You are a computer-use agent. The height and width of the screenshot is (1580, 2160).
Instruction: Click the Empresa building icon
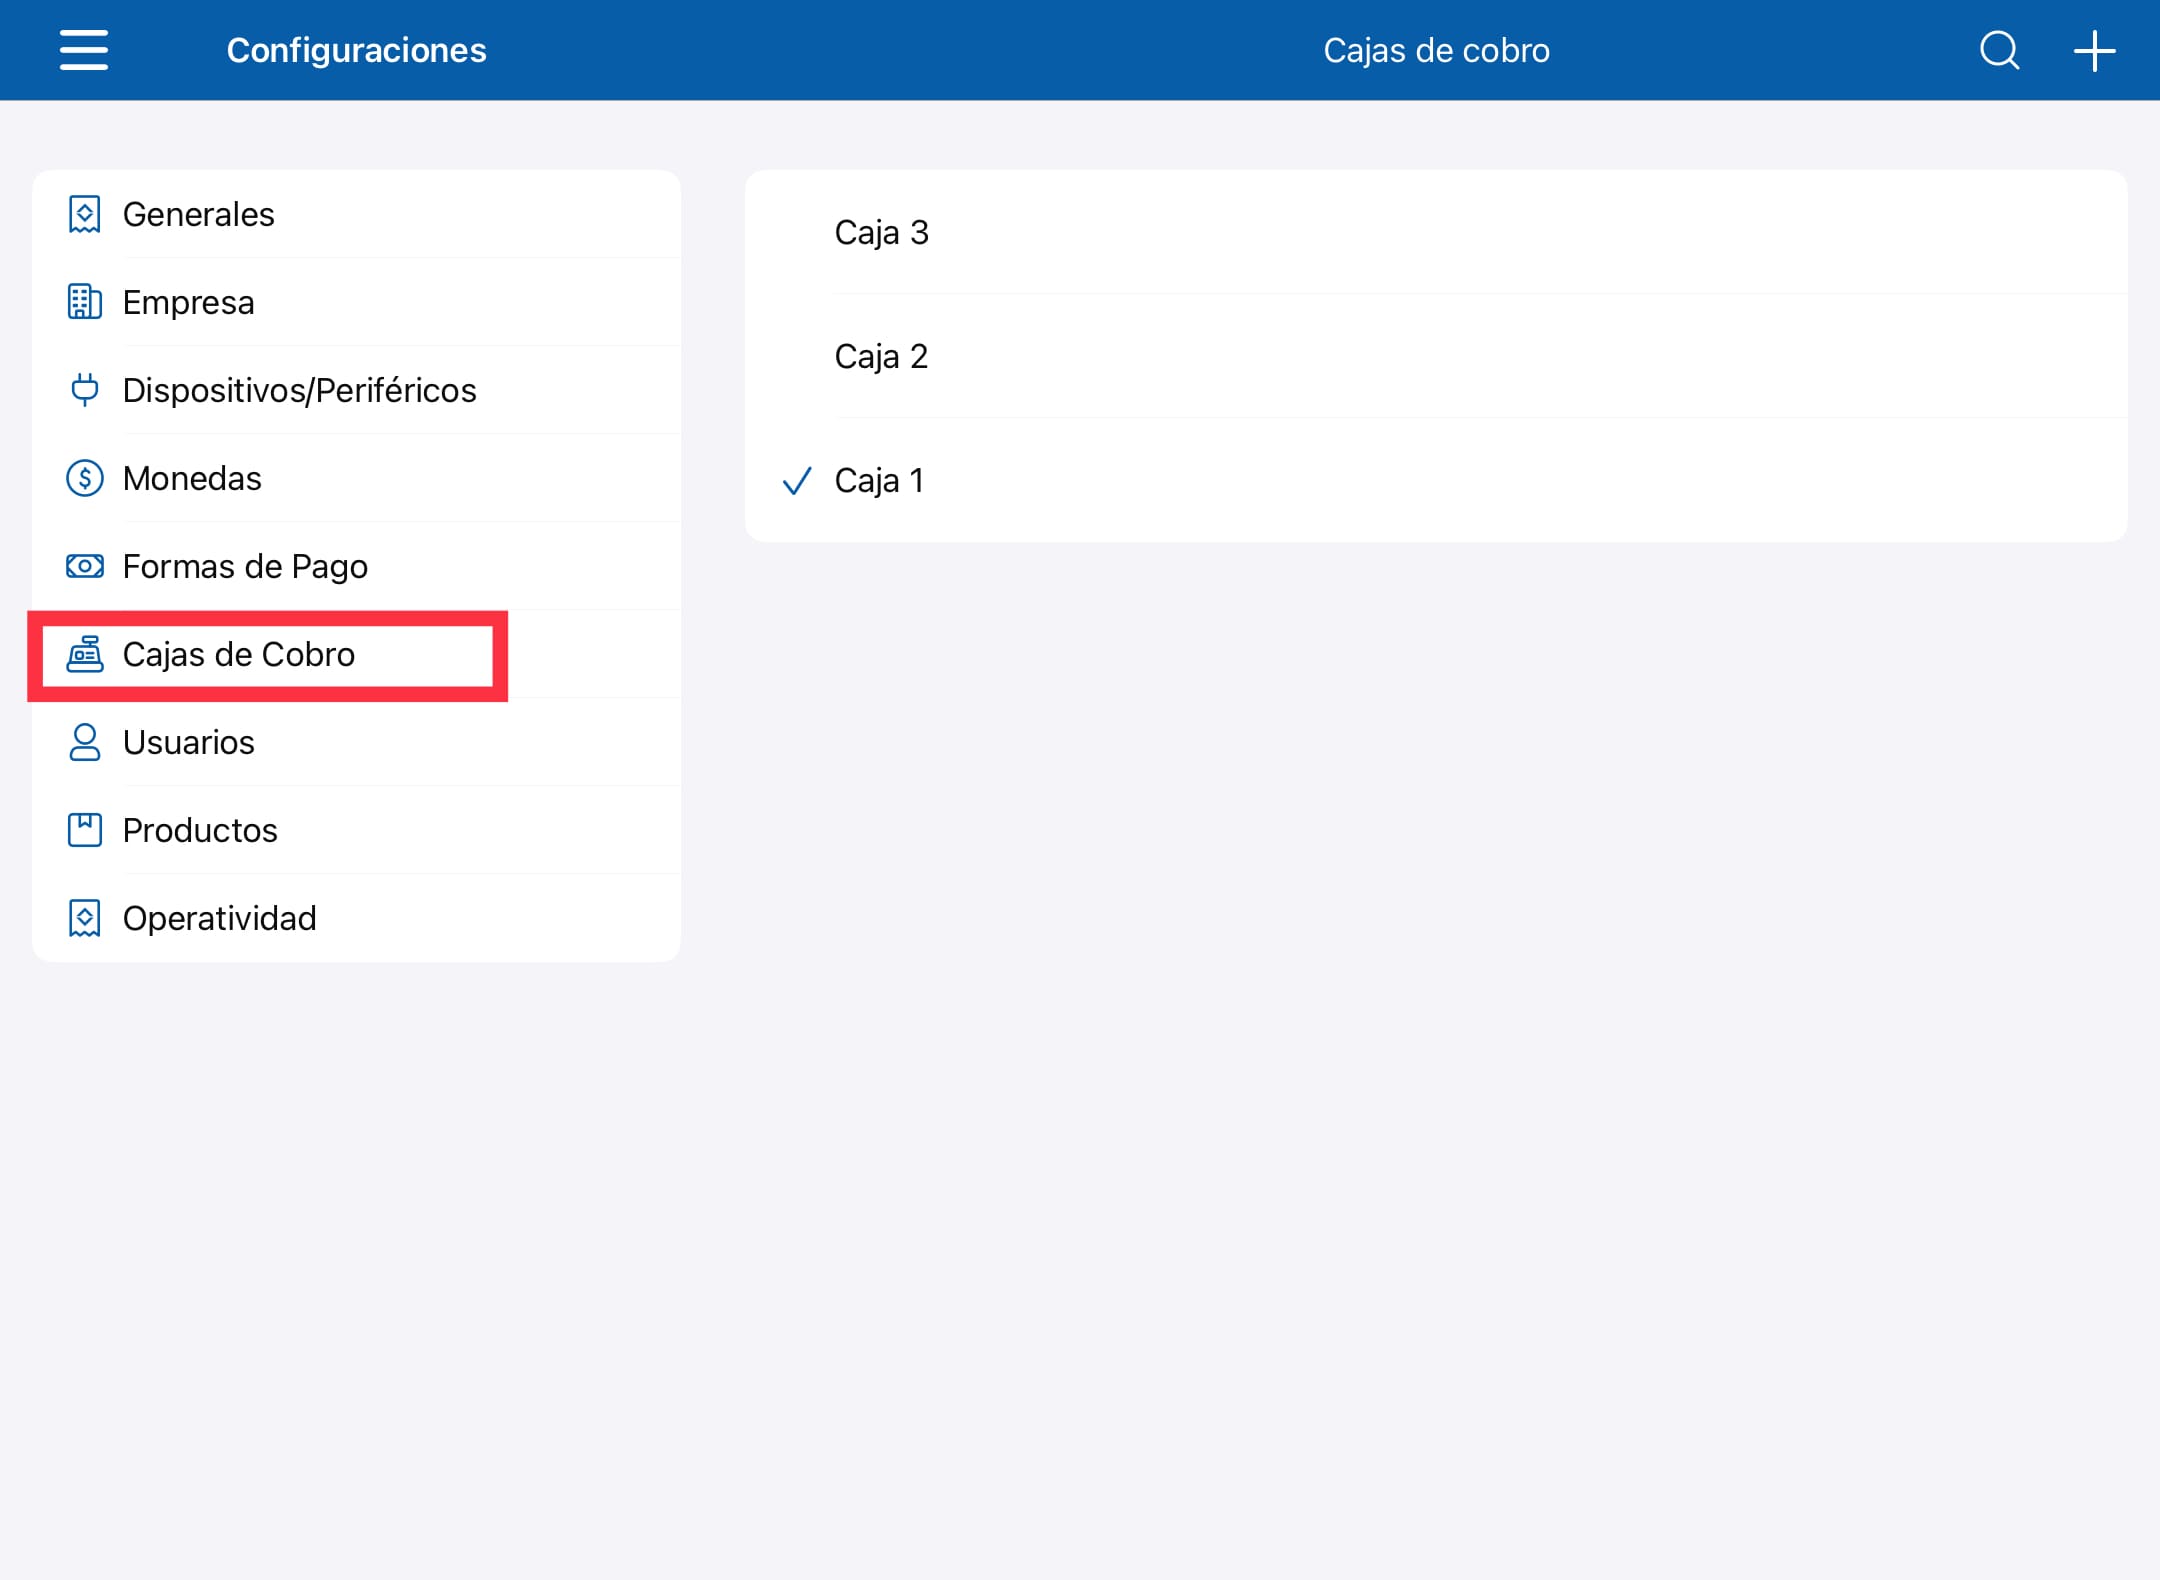[85, 302]
